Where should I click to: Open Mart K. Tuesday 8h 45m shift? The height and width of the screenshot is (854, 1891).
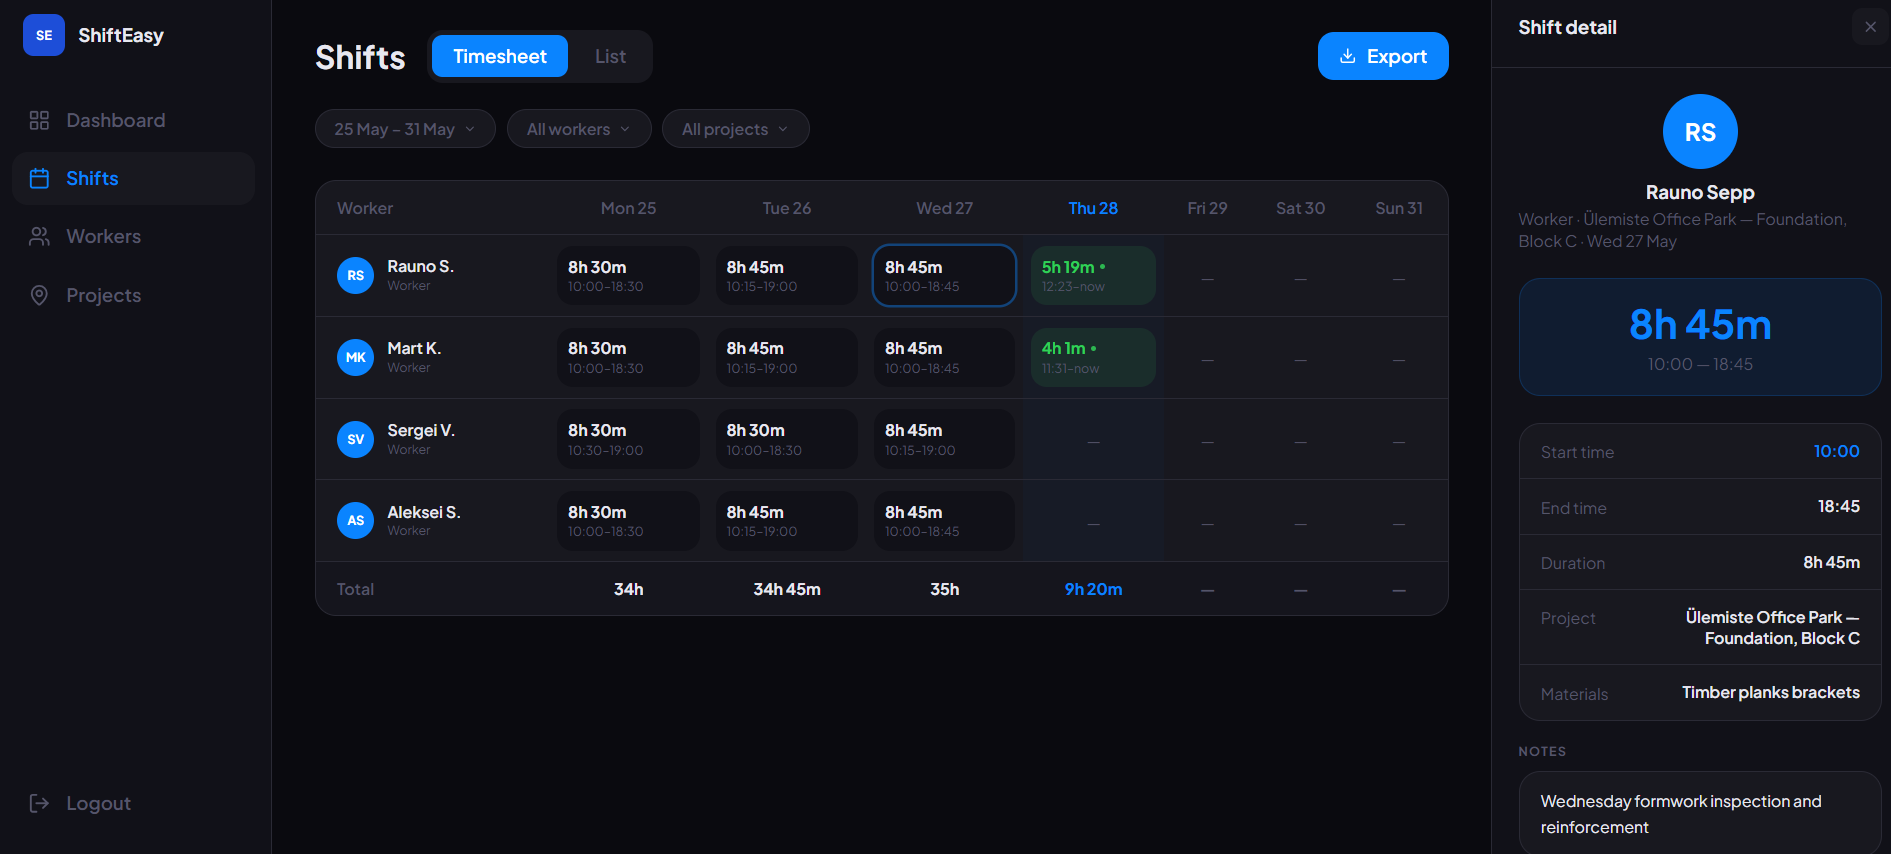(786, 357)
